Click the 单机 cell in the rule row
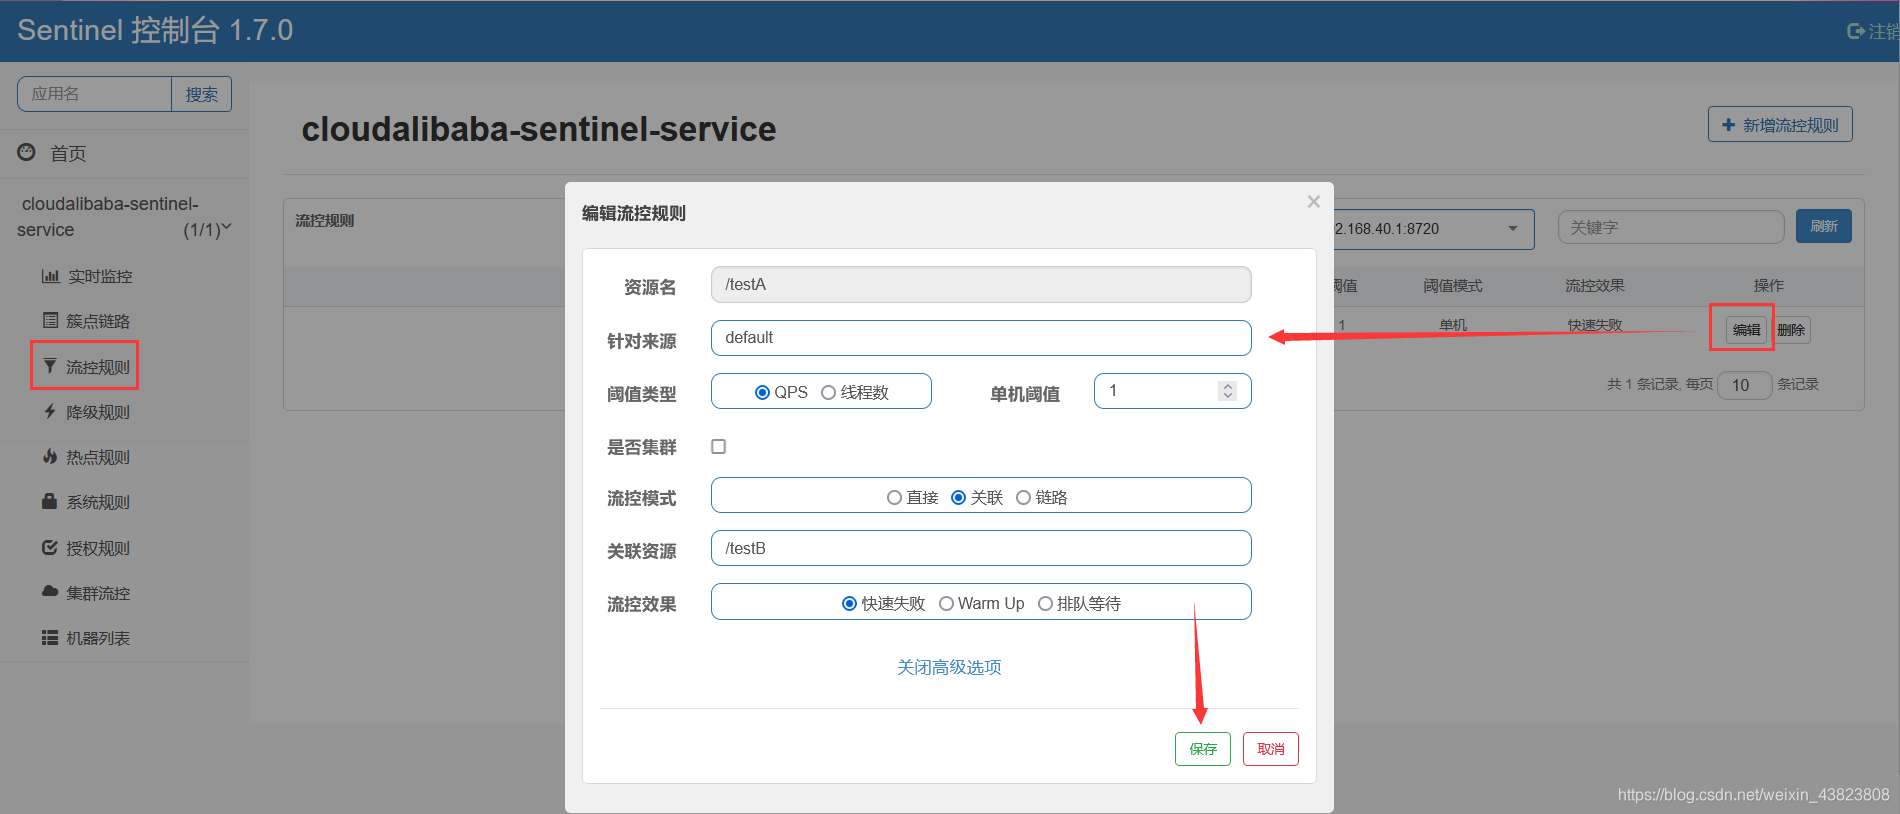1900x814 pixels. pyautogui.click(x=1453, y=325)
